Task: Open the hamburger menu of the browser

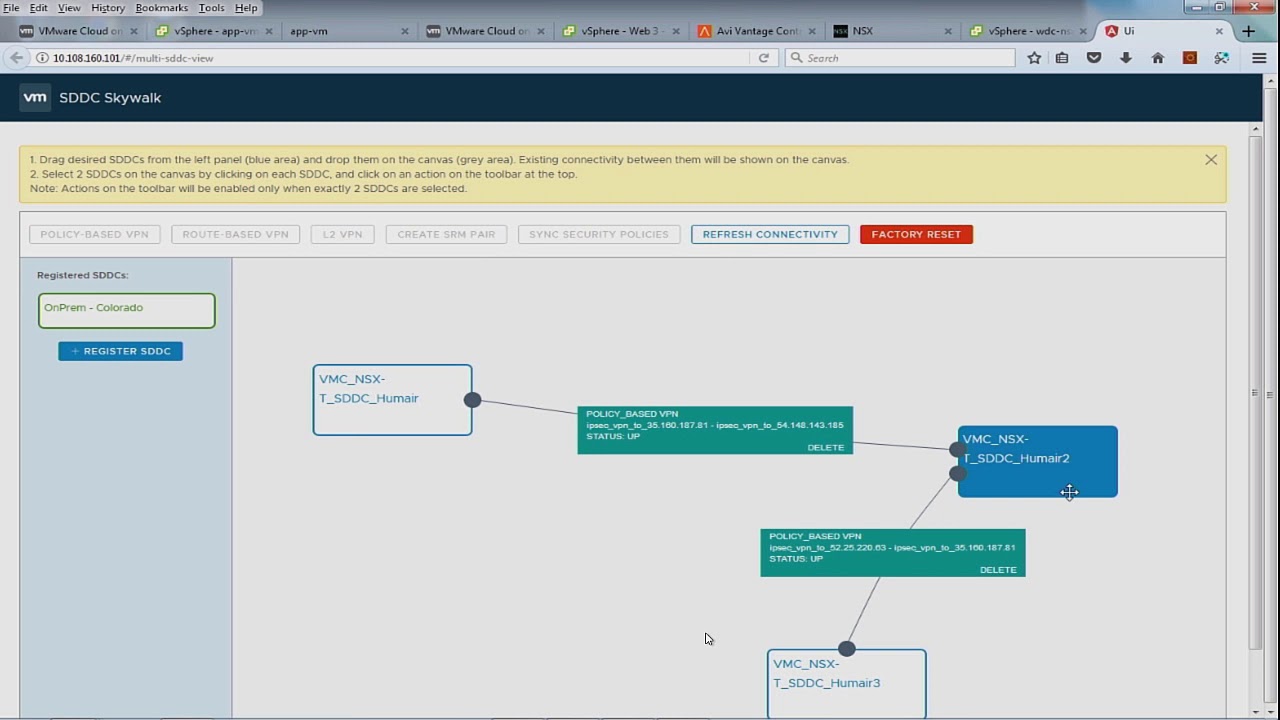Action: [x=1259, y=58]
